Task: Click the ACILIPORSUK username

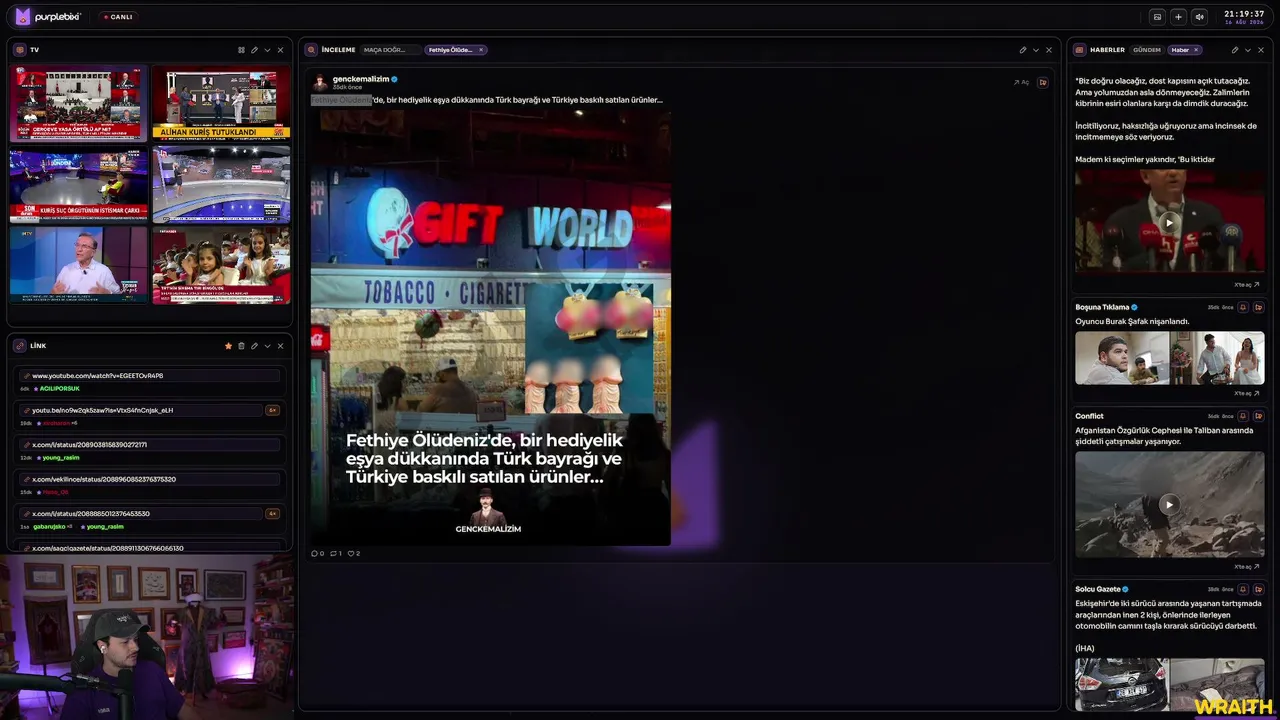Action: [59, 389]
